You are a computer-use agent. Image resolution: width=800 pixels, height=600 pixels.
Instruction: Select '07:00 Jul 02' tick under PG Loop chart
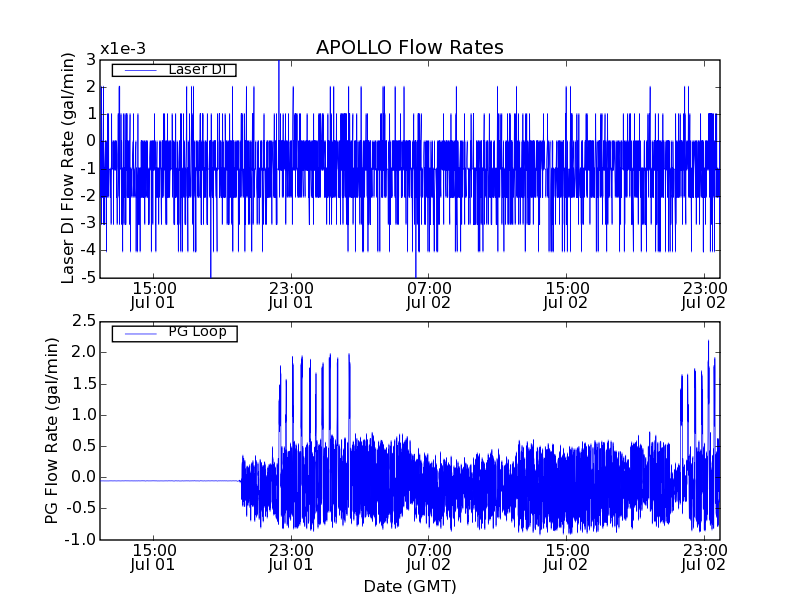pyautogui.click(x=429, y=558)
